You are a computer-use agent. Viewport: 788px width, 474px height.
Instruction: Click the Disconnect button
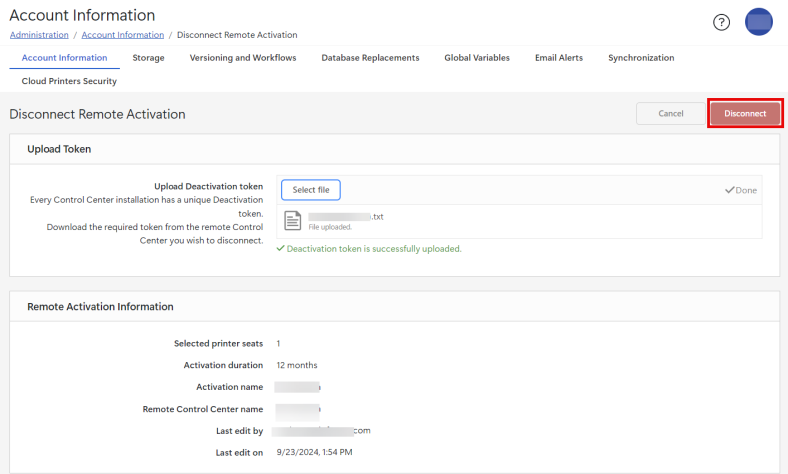coord(745,114)
